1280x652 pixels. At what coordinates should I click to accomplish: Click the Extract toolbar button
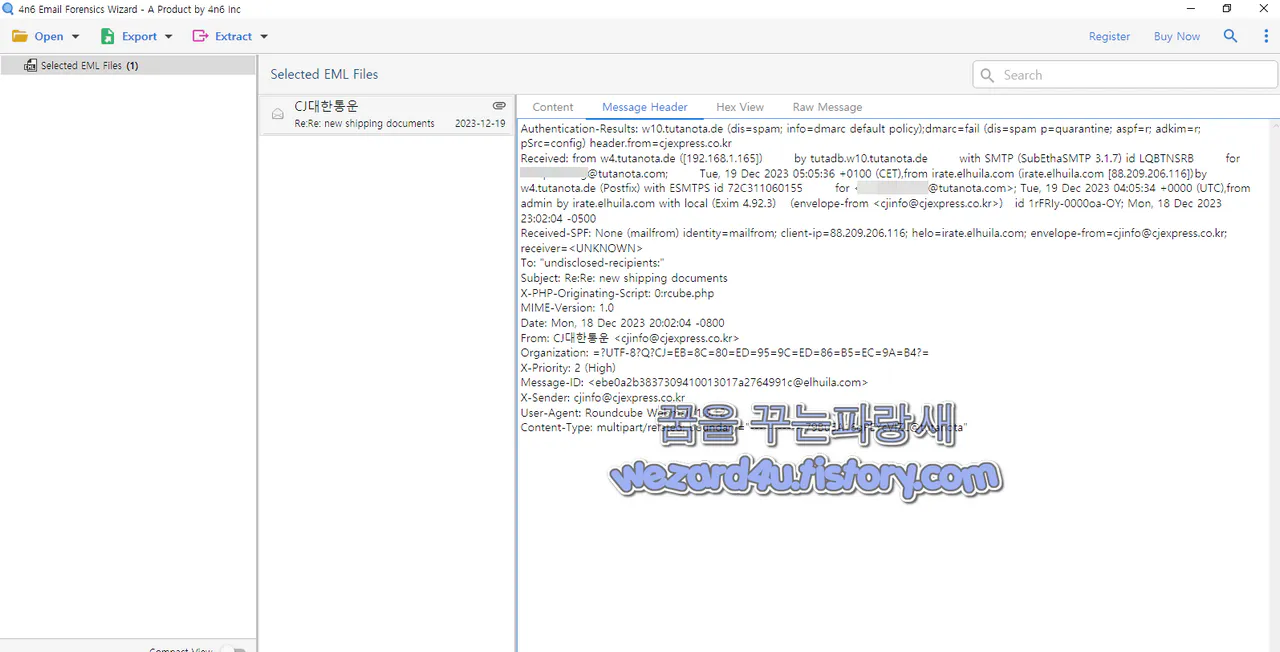pos(230,36)
